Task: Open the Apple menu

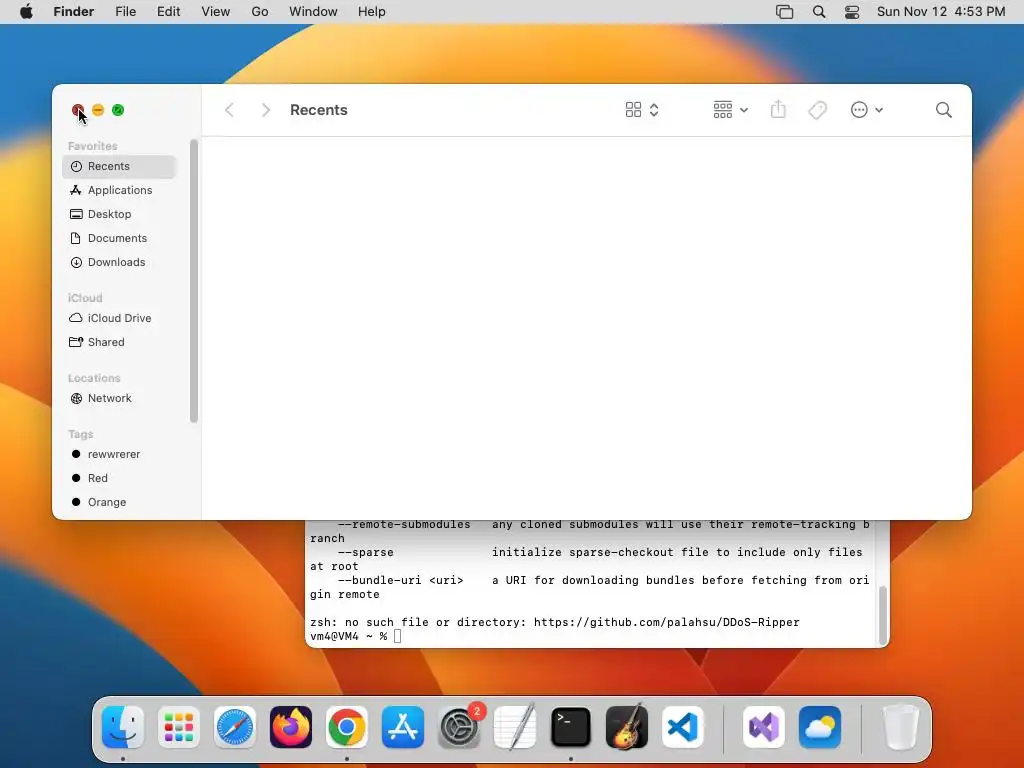Action: [x=26, y=12]
